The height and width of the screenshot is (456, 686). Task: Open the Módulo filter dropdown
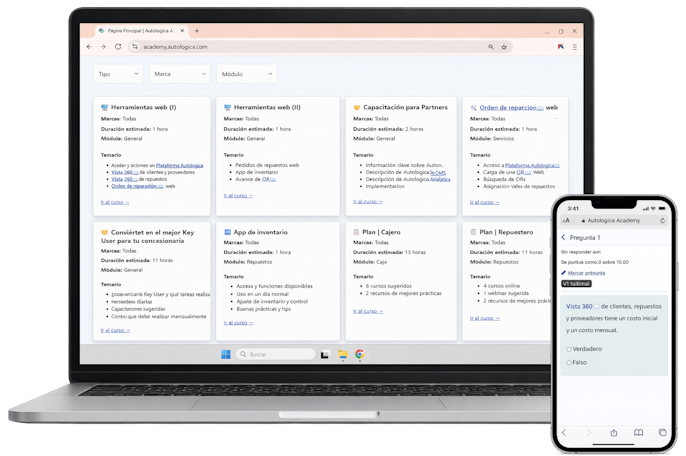tap(247, 74)
